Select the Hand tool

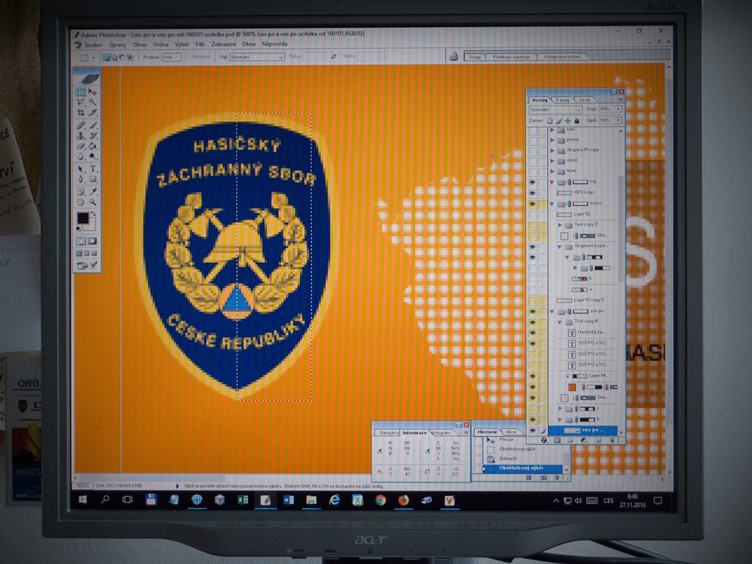81,202
